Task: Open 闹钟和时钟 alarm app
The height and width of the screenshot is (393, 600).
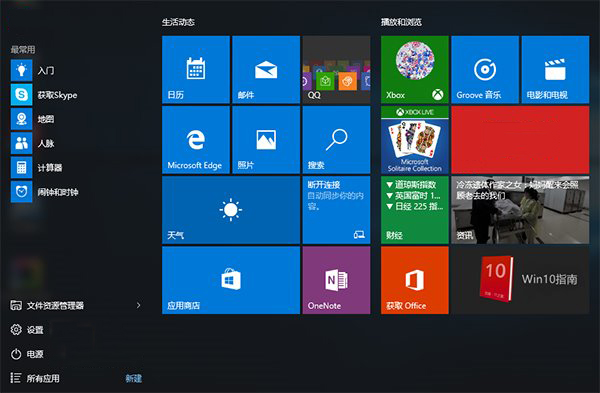Action: pyautogui.click(x=46, y=192)
